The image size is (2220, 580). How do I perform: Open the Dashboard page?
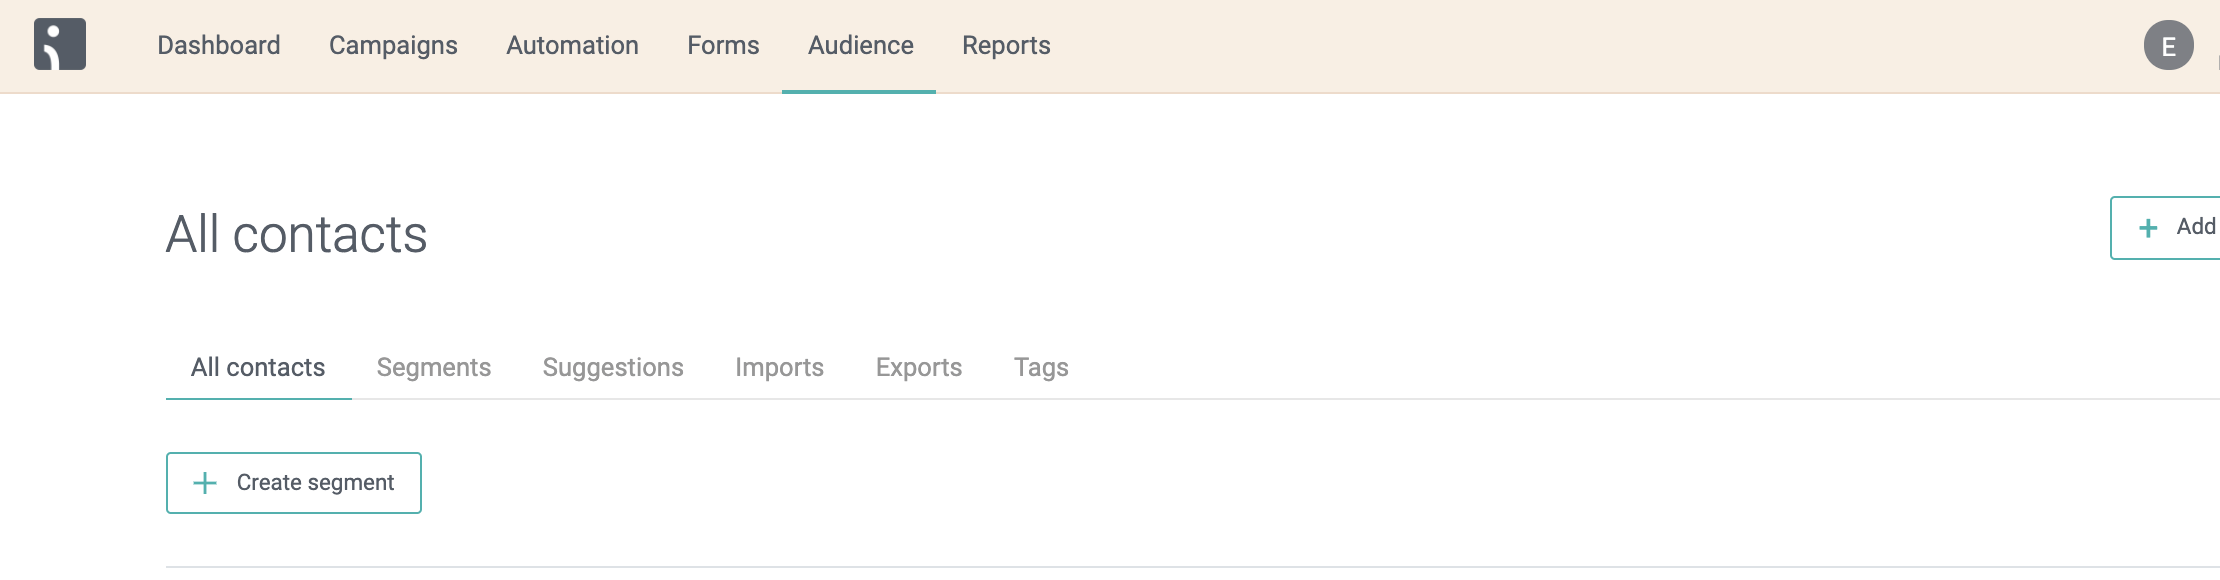click(219, 45)
